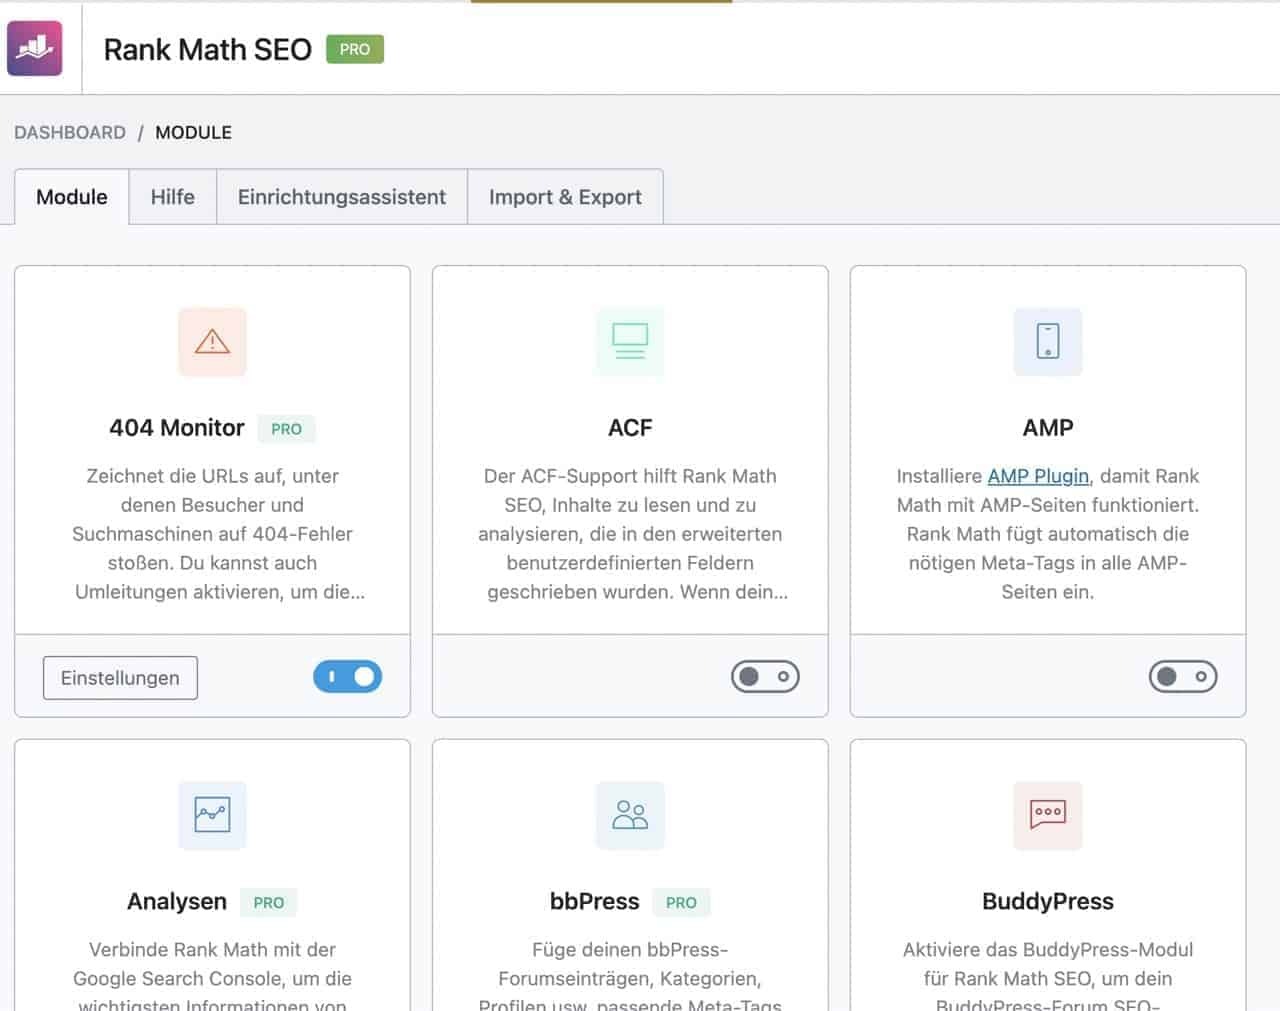
Task: Click the BuddyPress module title
Action: (x=1048, y=901)
